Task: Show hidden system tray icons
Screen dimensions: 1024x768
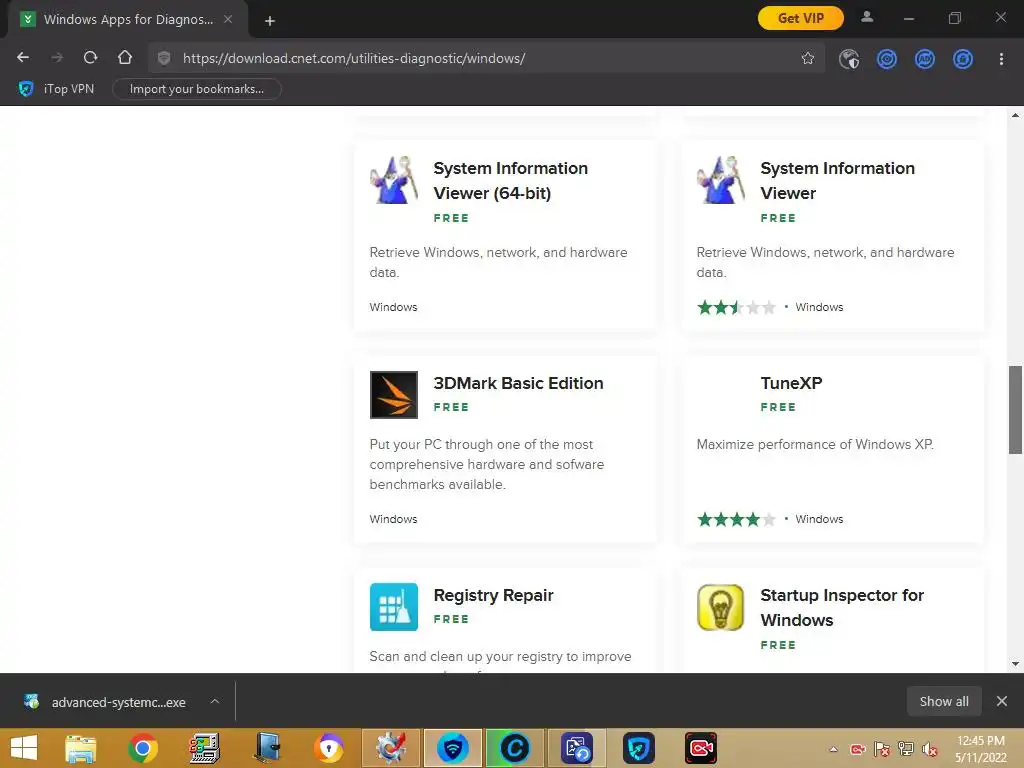Action: pyautogui.click(x=833, y=749)
